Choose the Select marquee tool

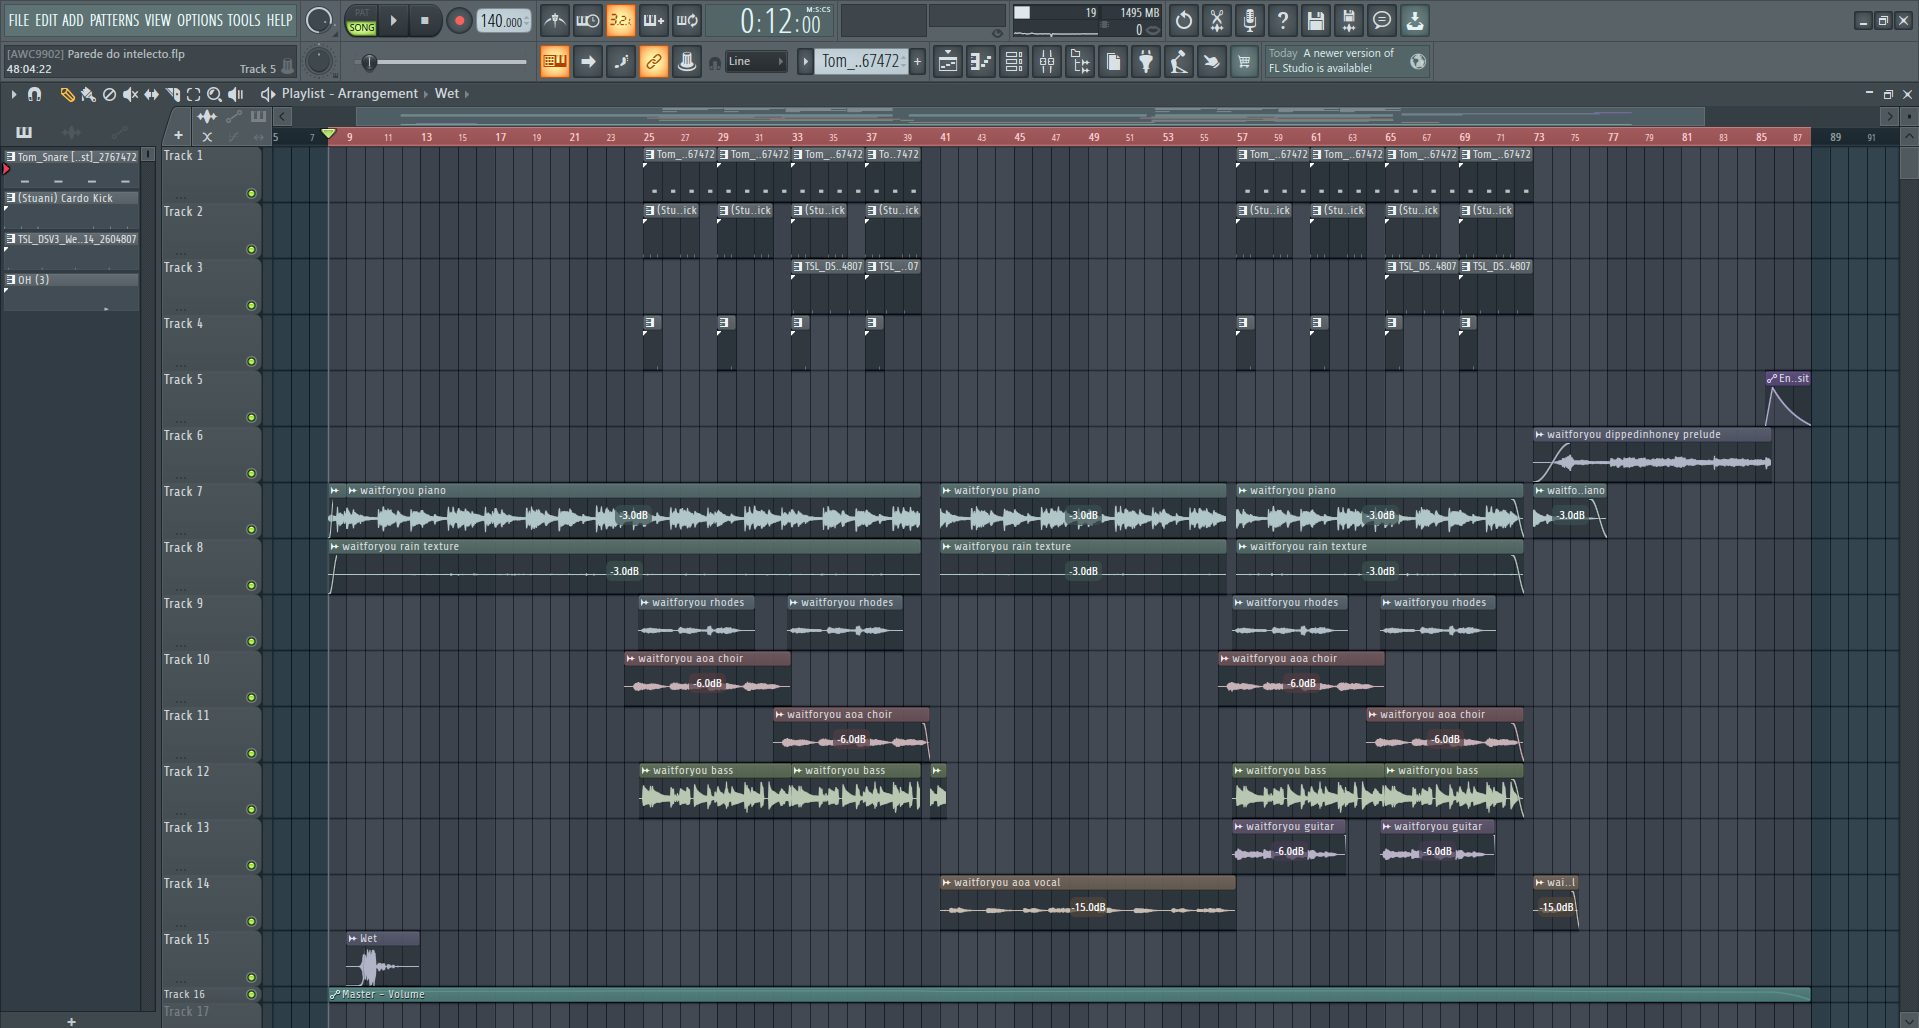[193, 94]
